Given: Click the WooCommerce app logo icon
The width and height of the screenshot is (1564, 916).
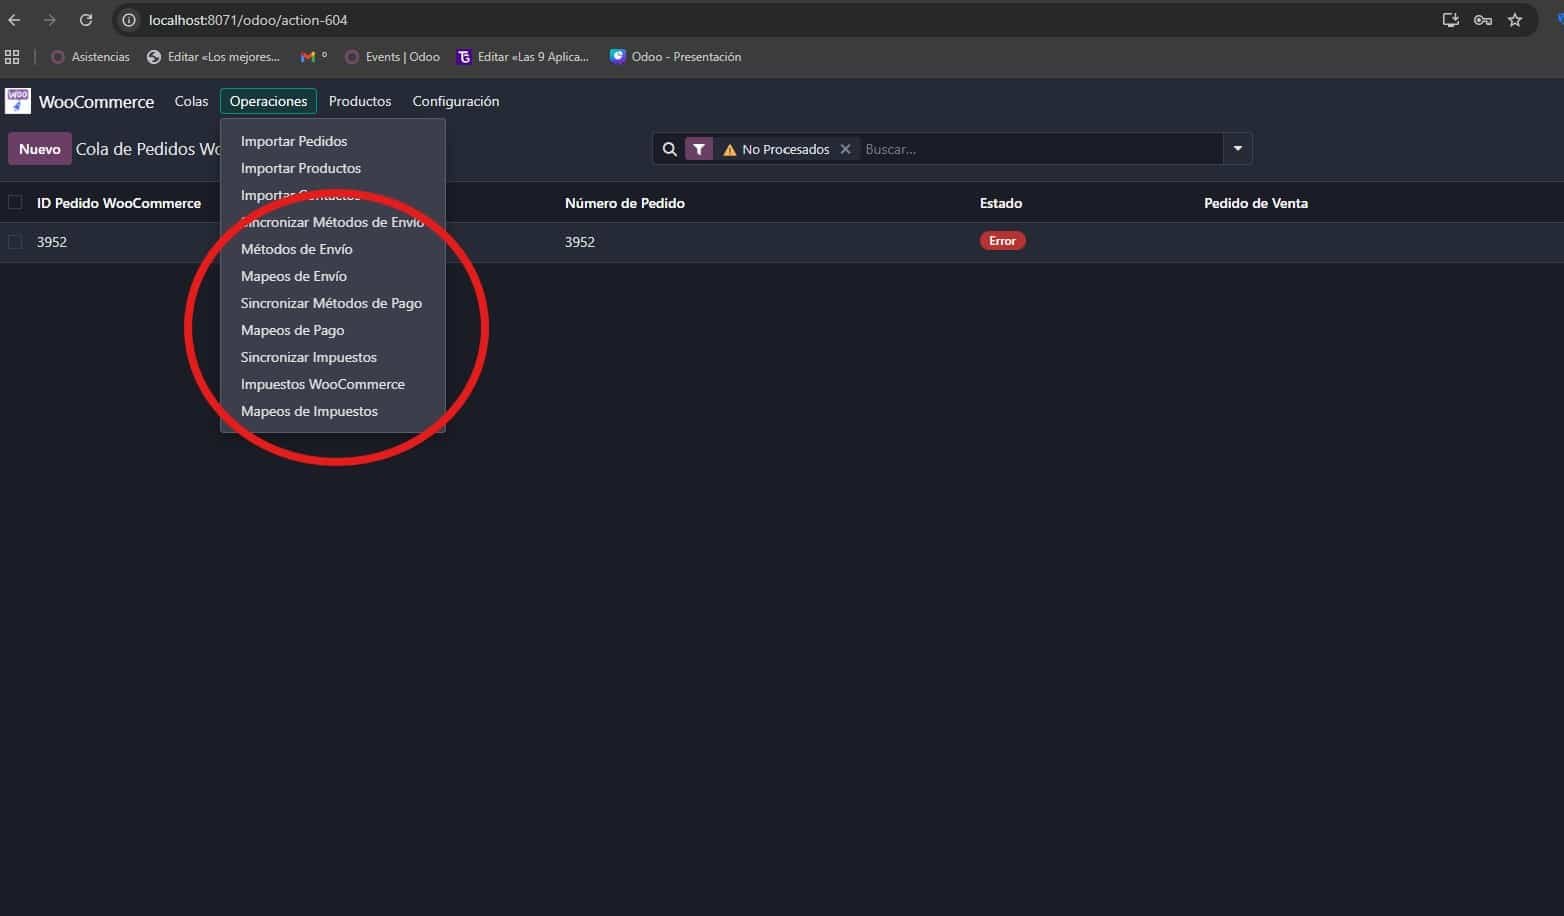Looking at the screenshot, I should pos(17,100).
